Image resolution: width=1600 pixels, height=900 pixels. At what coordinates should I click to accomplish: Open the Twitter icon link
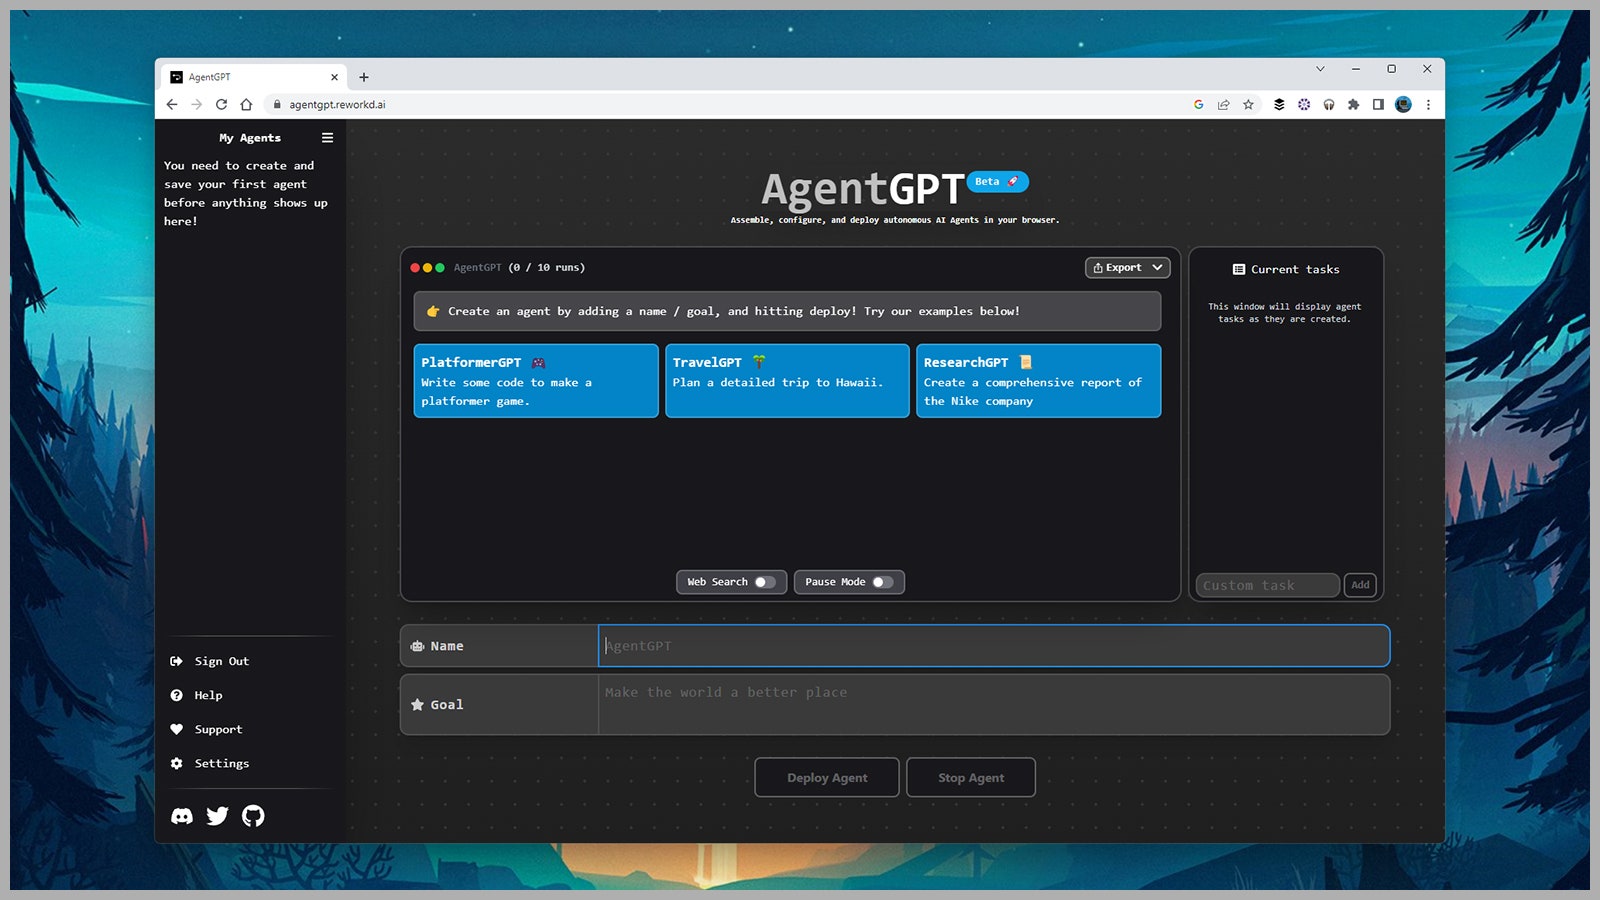pos(217,816)
